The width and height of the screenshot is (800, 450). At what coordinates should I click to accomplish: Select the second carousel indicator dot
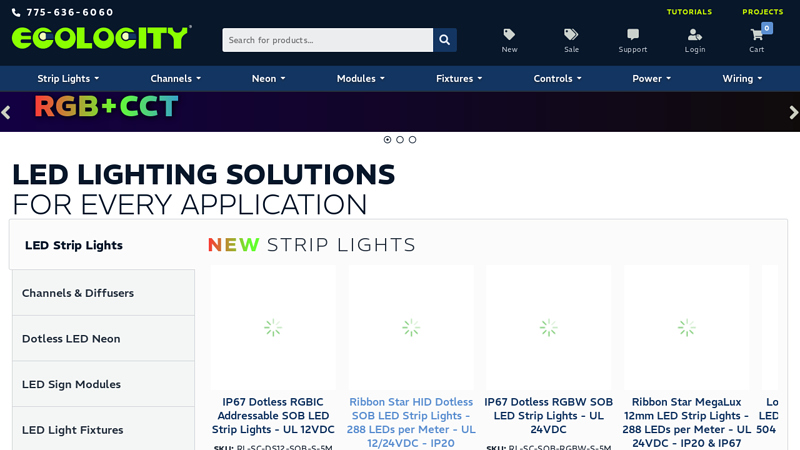pyautogui.click(x=400, y=140)
